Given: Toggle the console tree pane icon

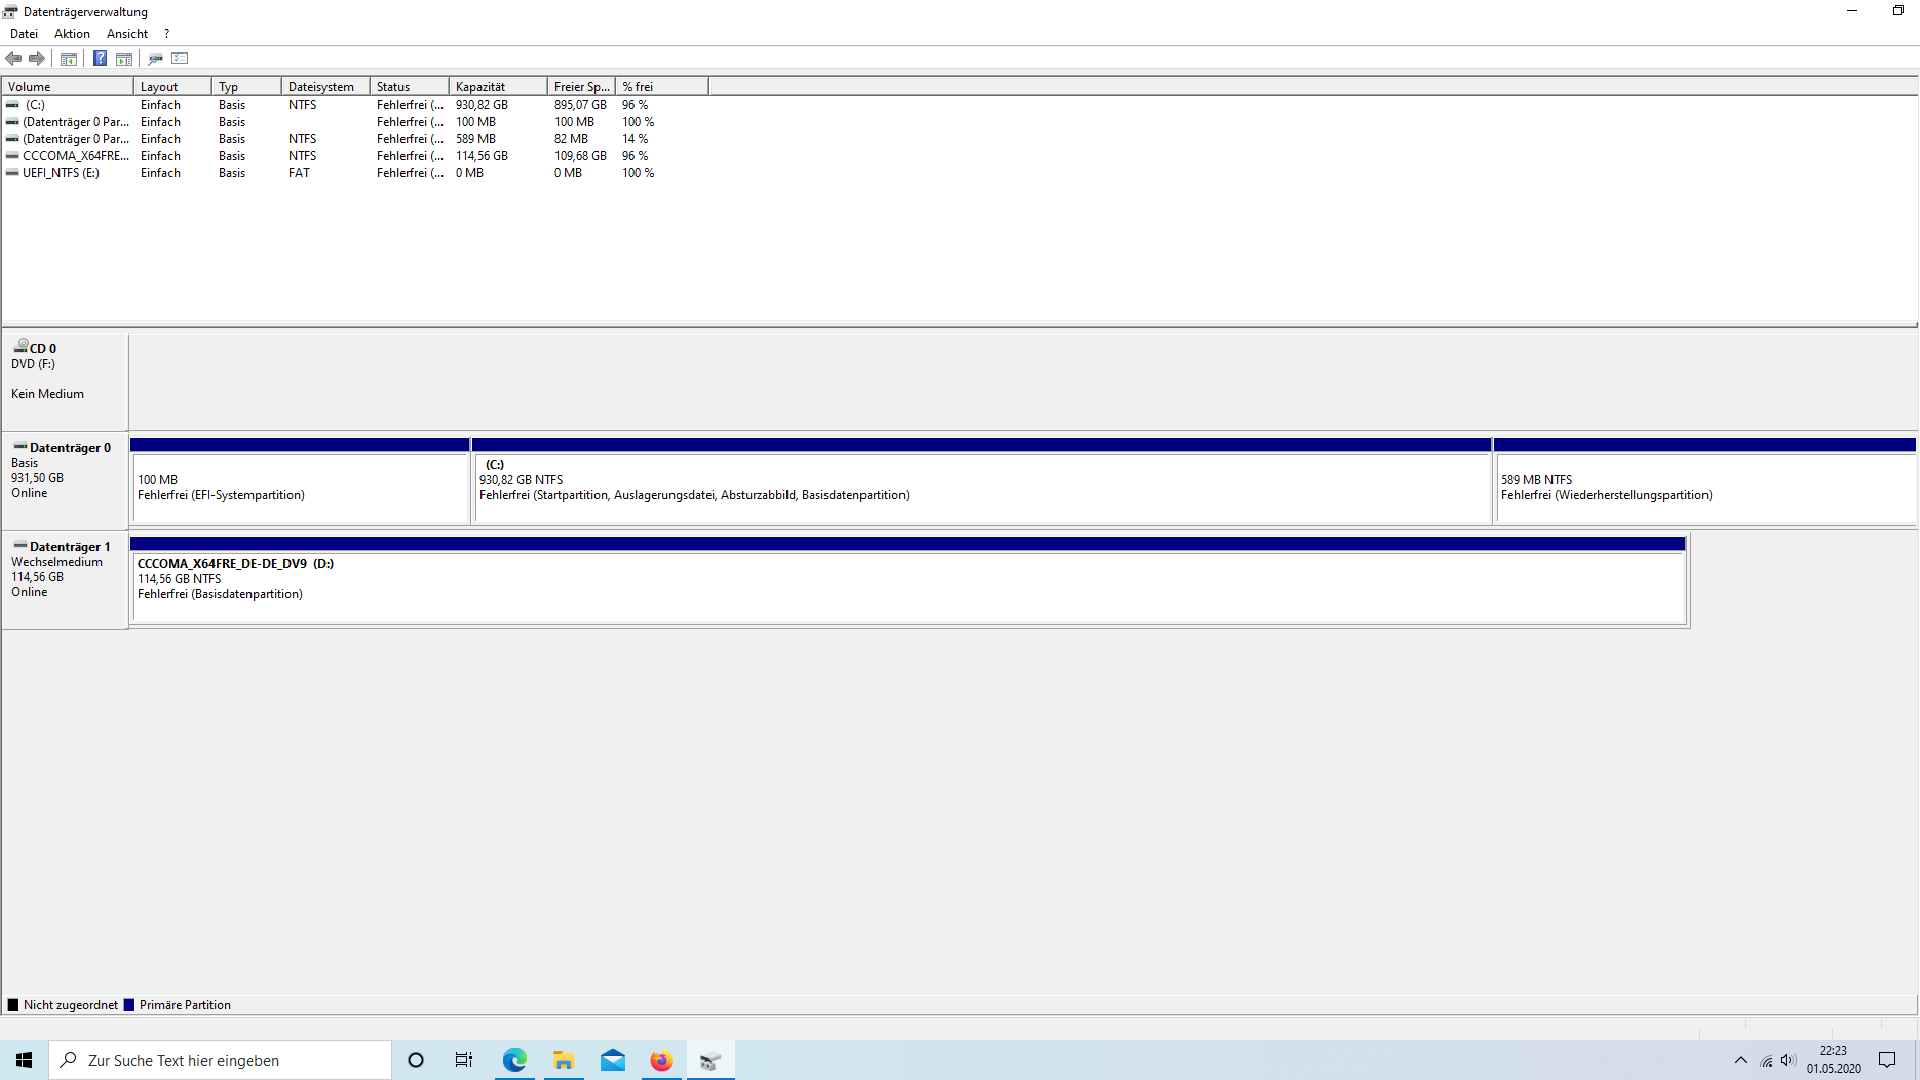Looking at the screenshot, I should click(x=69, y=58).
